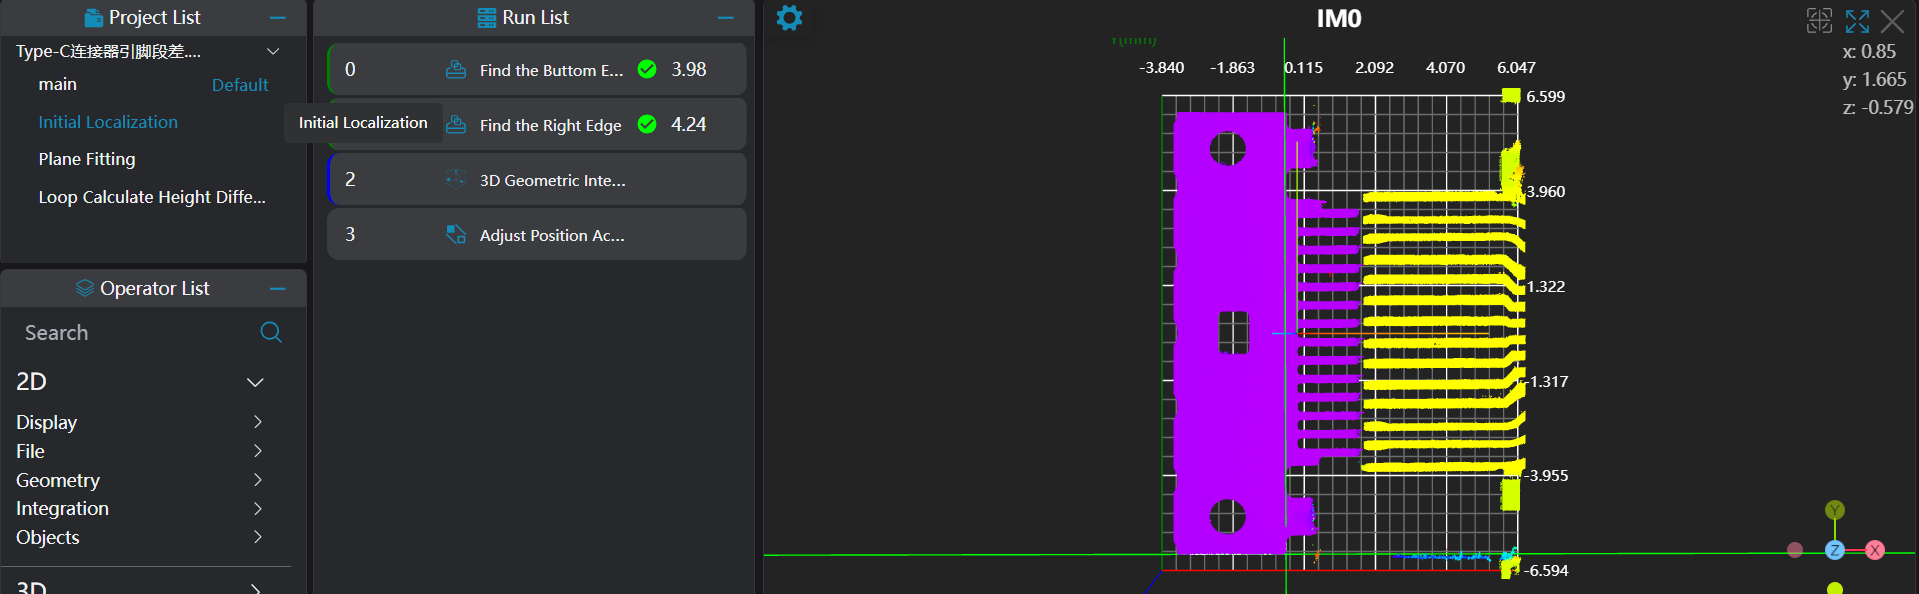Click the blue fullscreen expand arrows icon
Viewport: 1919px width, 594px height.
[1857, 21]
